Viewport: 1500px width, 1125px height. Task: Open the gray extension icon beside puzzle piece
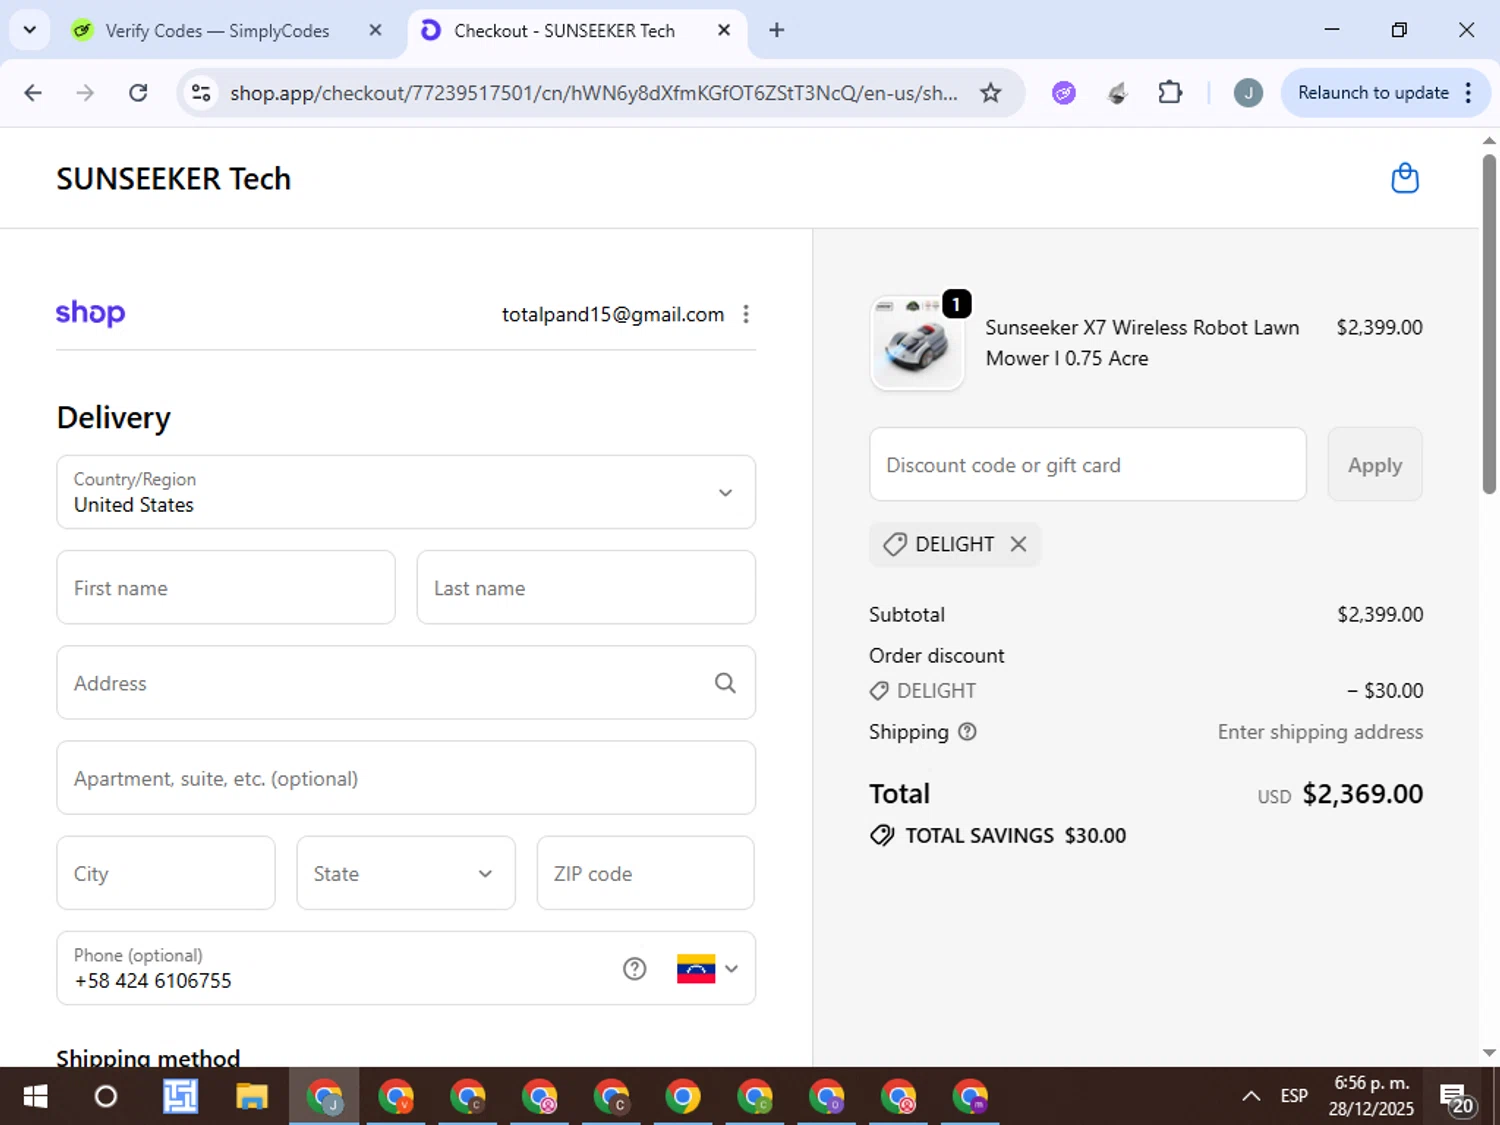click(1118, 93)
